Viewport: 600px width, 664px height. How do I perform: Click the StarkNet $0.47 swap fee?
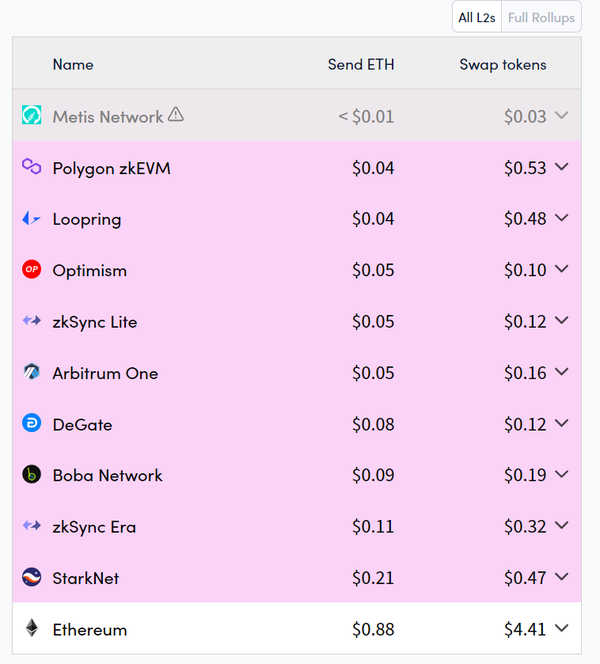point(525,578)
